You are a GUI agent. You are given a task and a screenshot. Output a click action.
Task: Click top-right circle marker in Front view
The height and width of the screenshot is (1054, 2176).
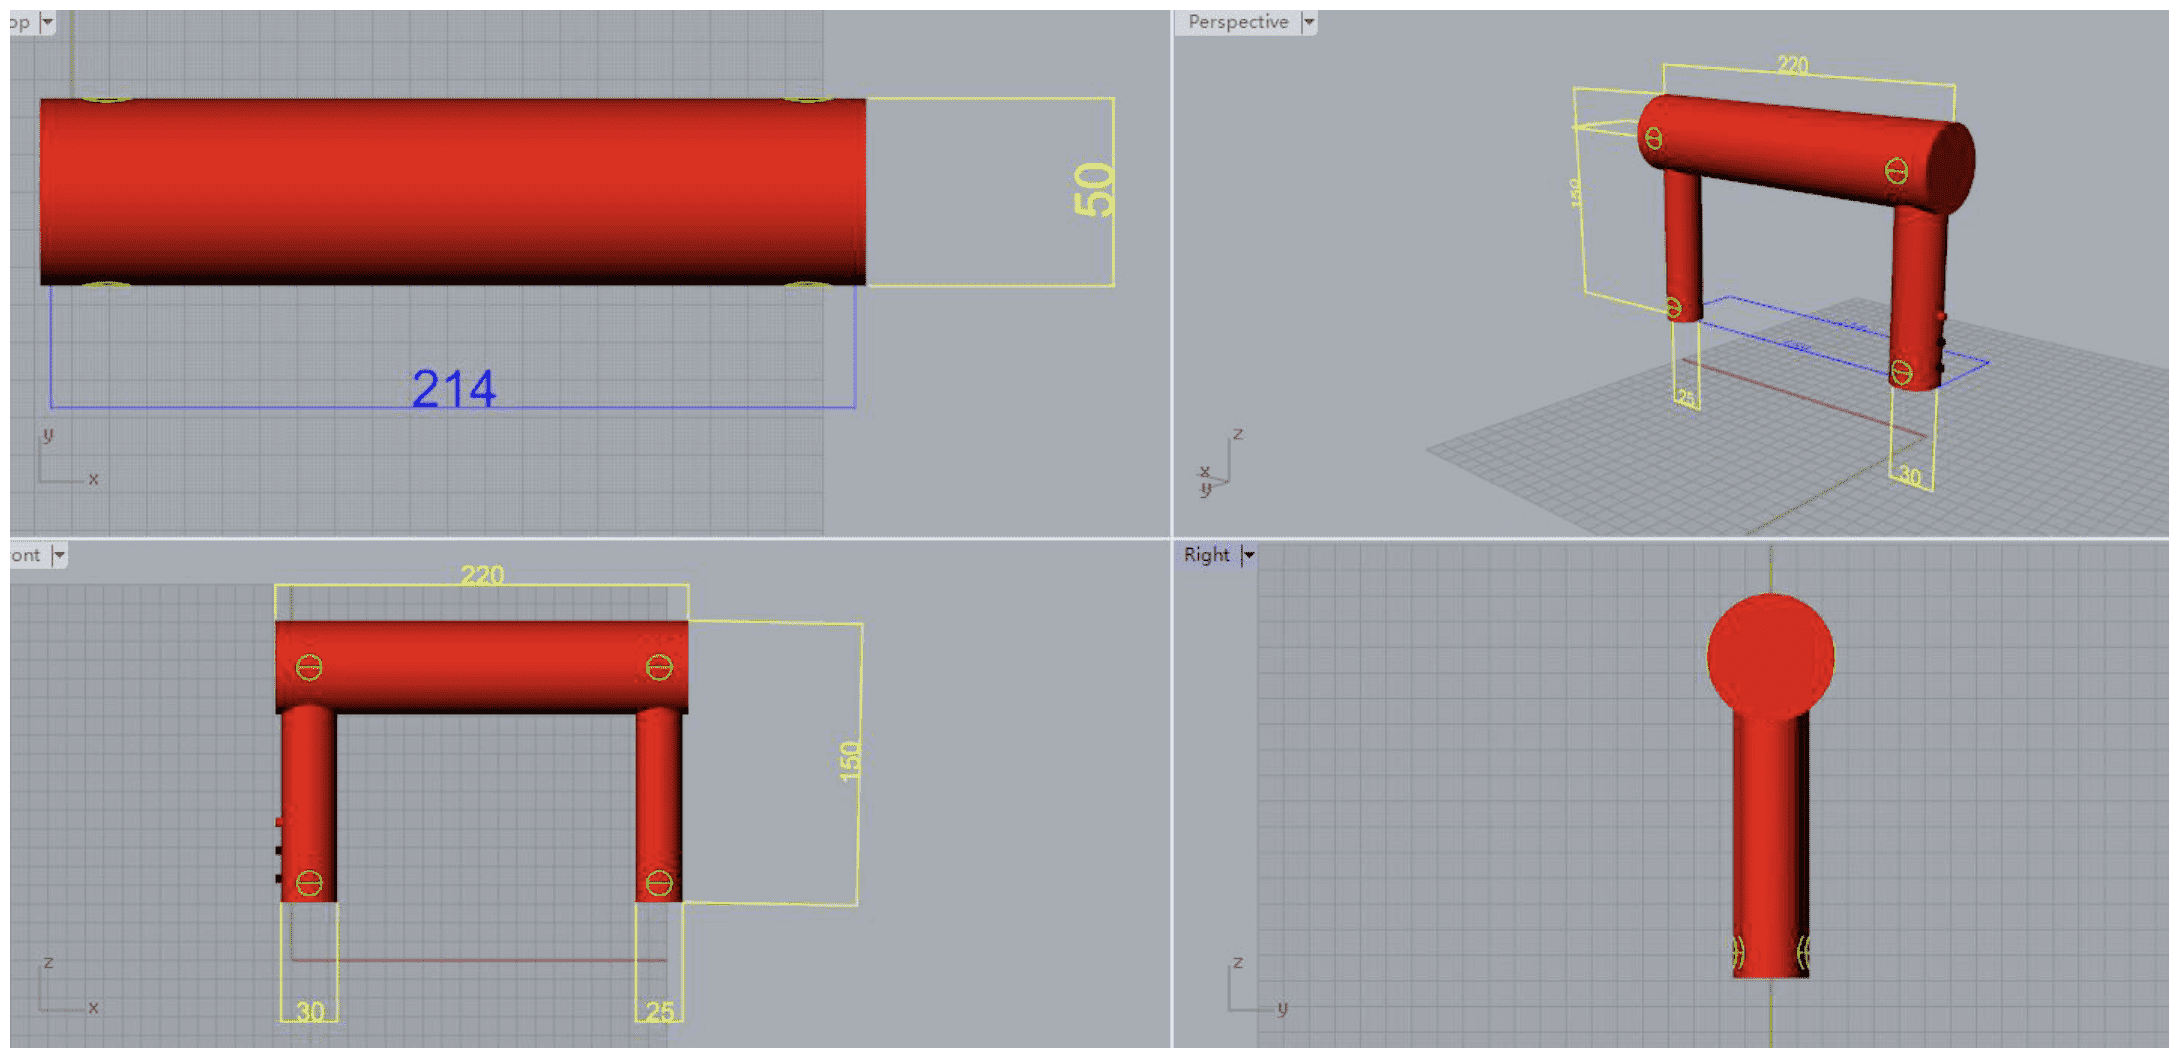click(x=659, y=667)
